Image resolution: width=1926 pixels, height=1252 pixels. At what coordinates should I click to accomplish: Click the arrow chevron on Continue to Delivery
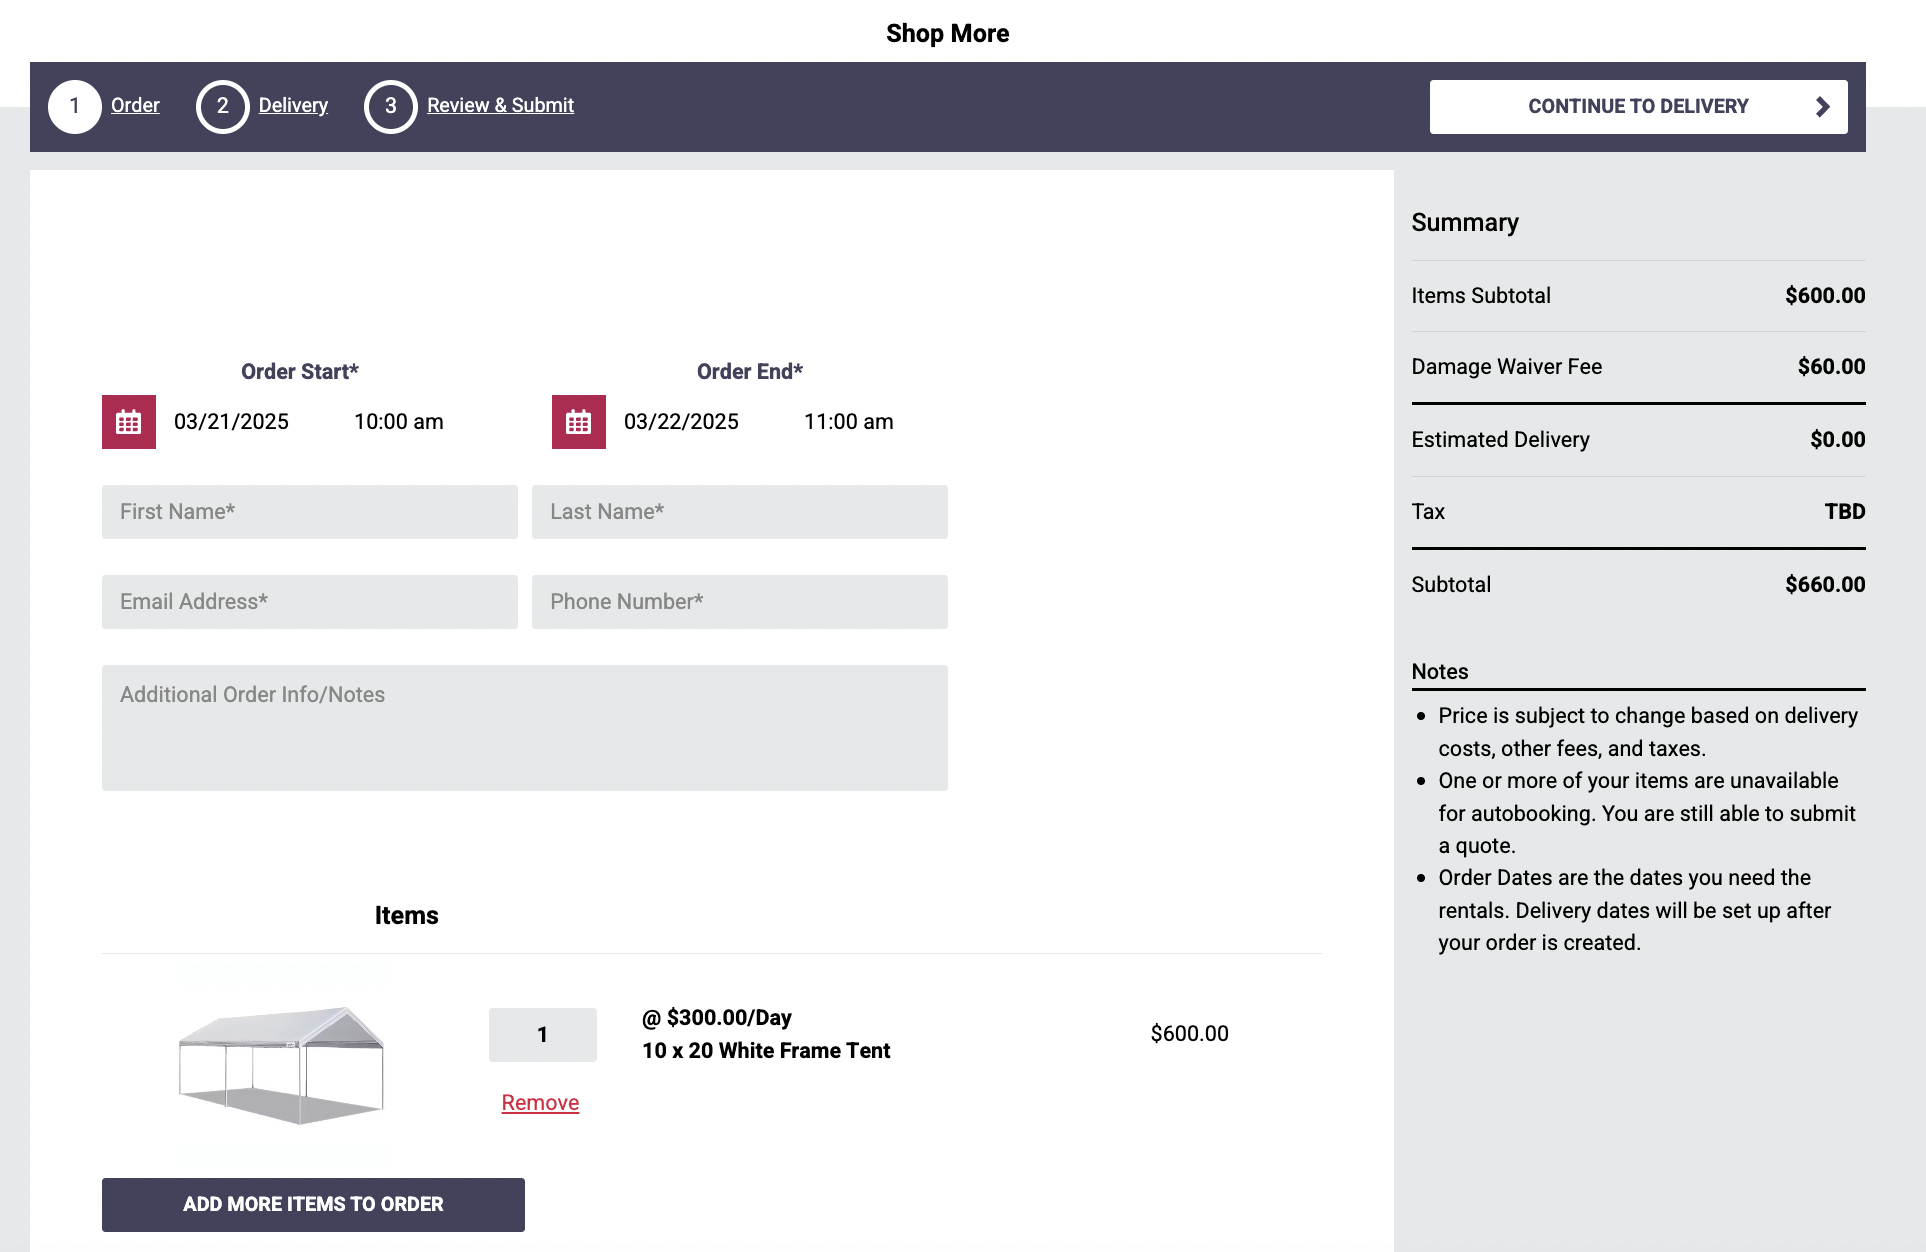[x=1822, y=106]
